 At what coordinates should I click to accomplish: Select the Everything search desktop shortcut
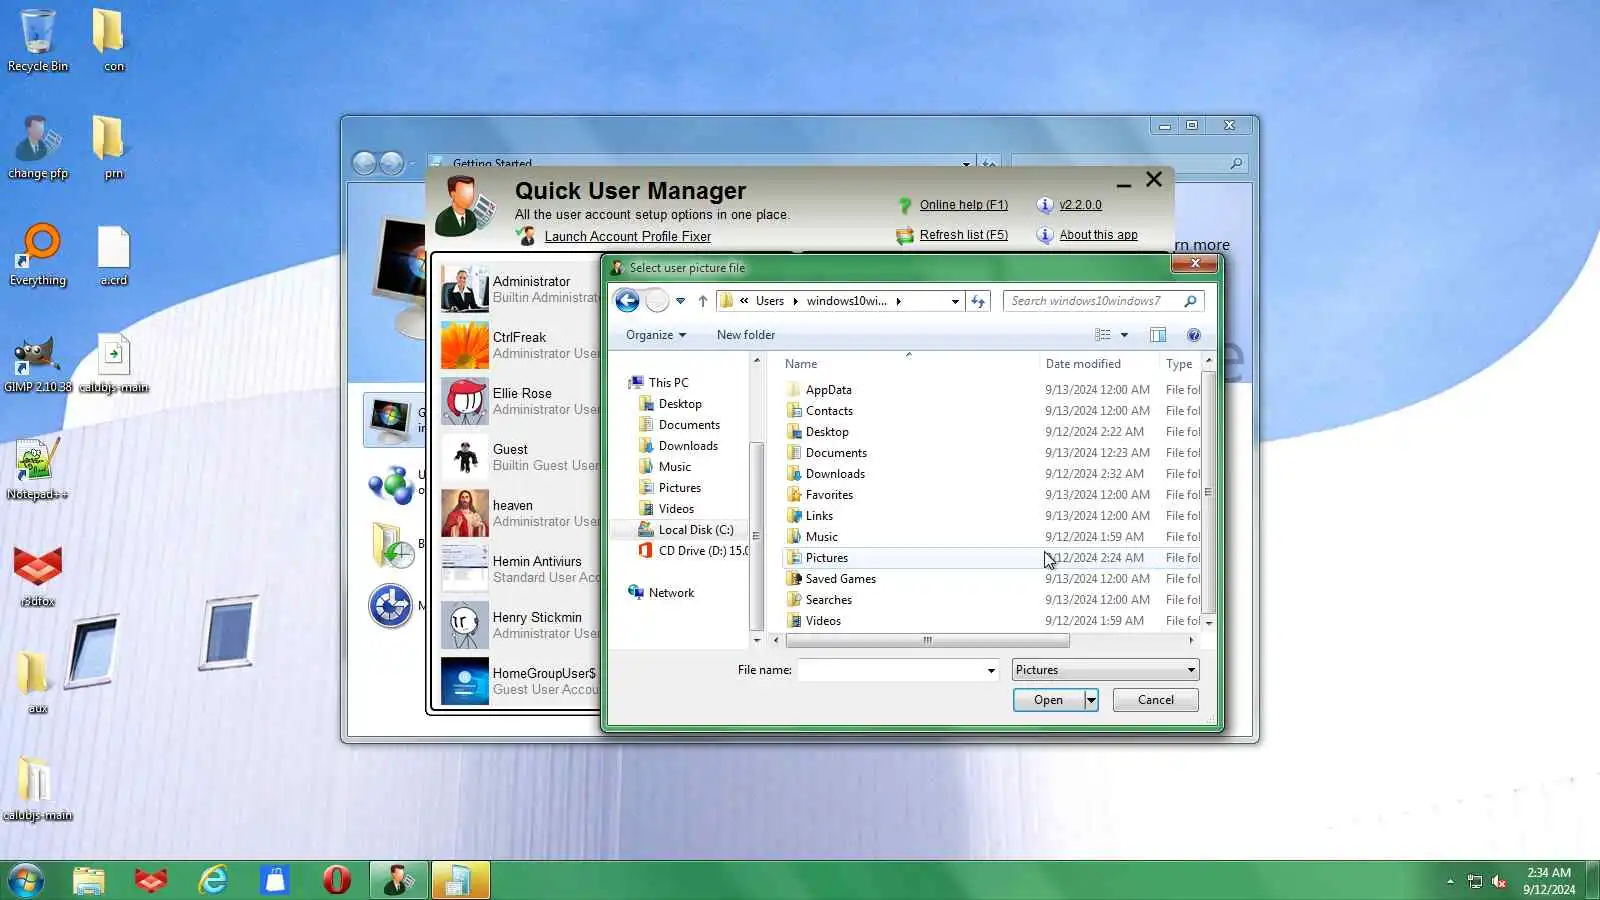[38, 254]
